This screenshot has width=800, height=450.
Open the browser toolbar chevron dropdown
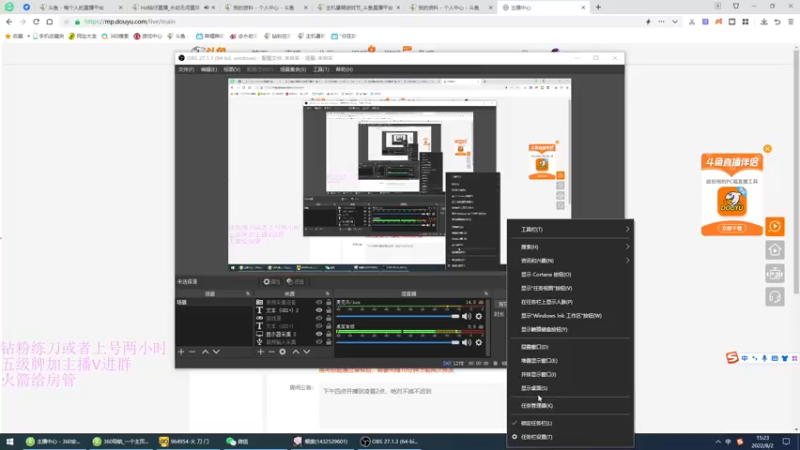674,22
